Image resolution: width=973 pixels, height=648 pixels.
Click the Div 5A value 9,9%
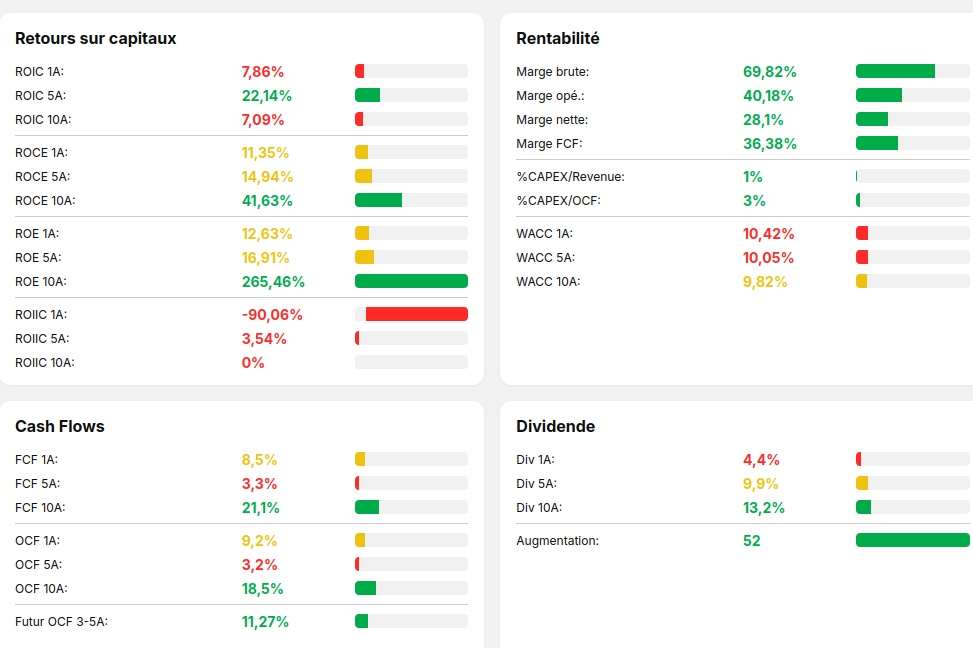[761, 483]
